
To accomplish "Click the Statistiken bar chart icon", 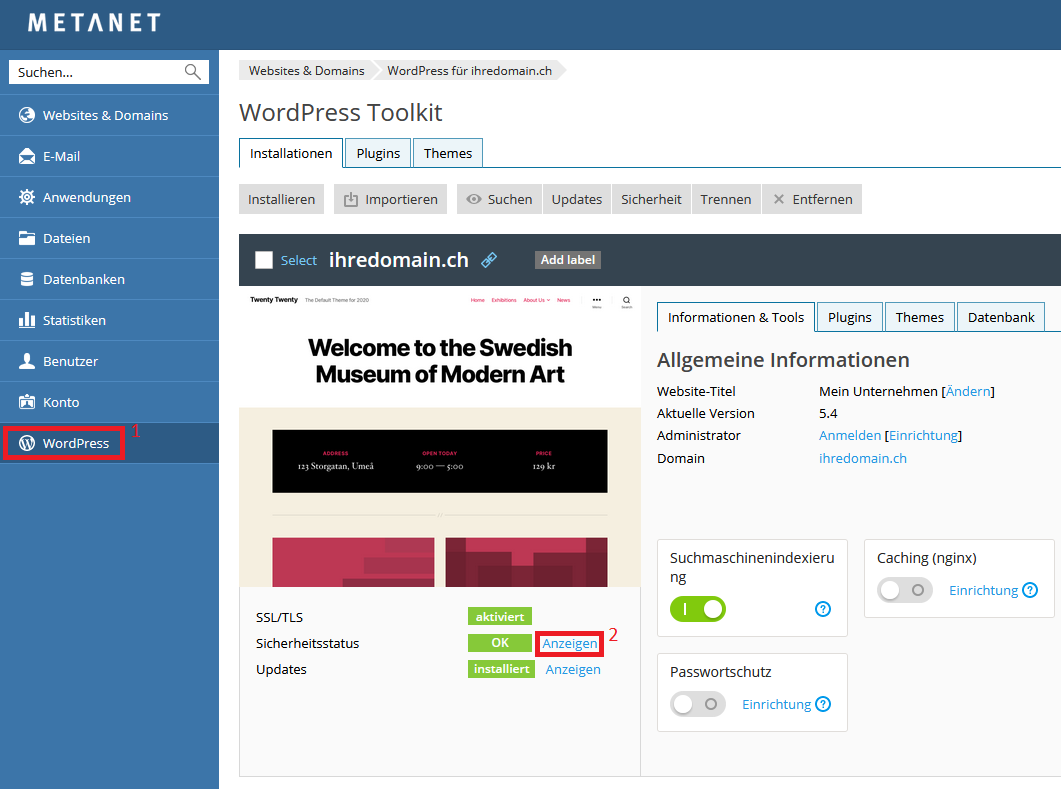I will point(27,320).
